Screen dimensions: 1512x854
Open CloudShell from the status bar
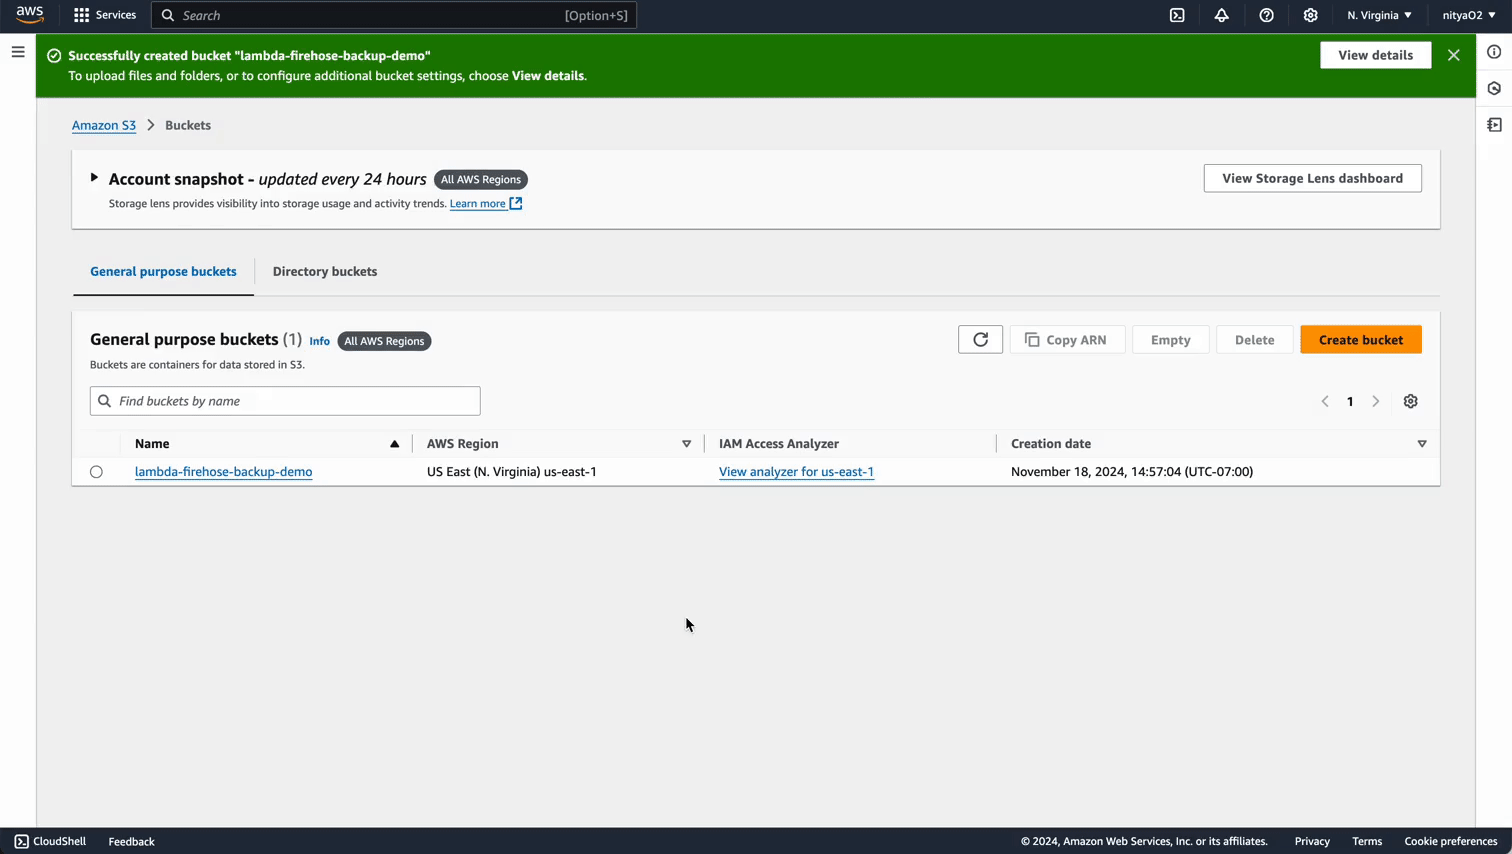tap(49, 841)
